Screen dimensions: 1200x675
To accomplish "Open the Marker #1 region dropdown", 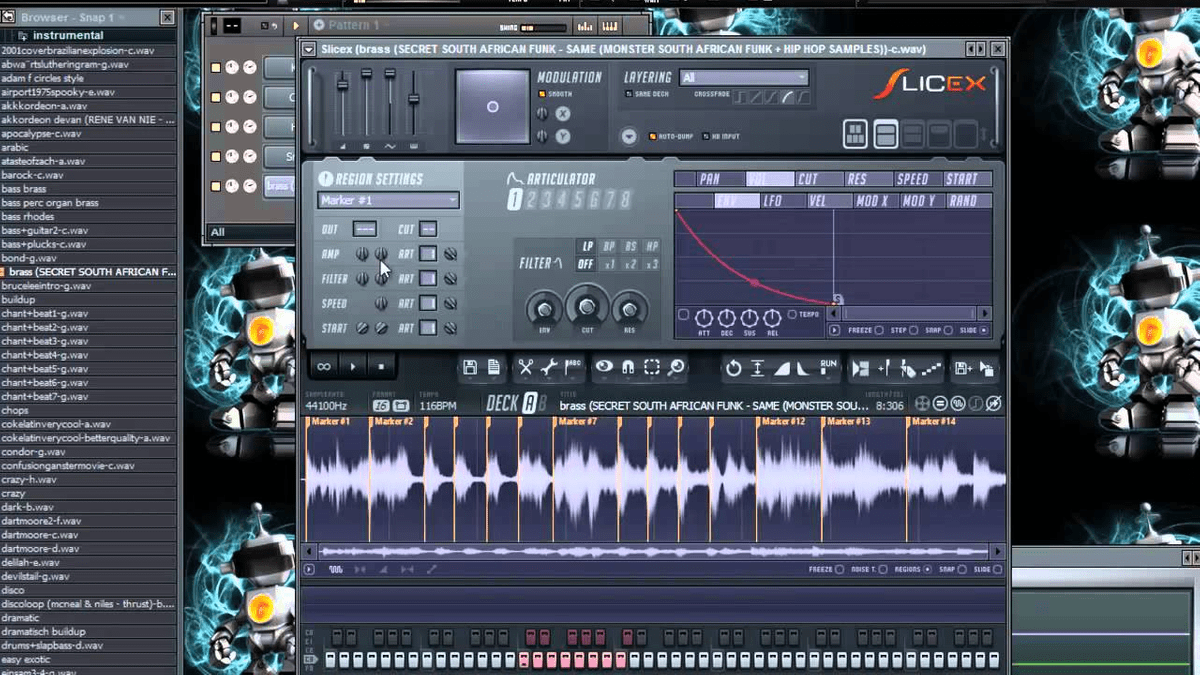I will click(x=388, y=200).
